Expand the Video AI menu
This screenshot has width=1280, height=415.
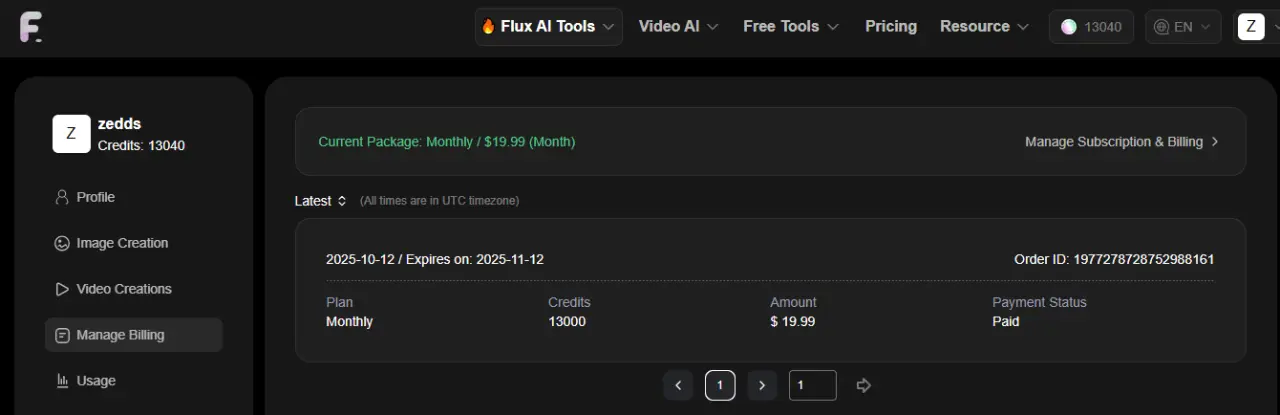coord(679,27)
